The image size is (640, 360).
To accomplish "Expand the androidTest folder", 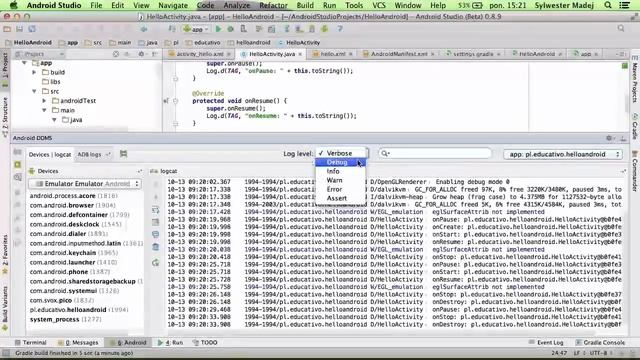I will pyautogui.click(x=44, y=101).
